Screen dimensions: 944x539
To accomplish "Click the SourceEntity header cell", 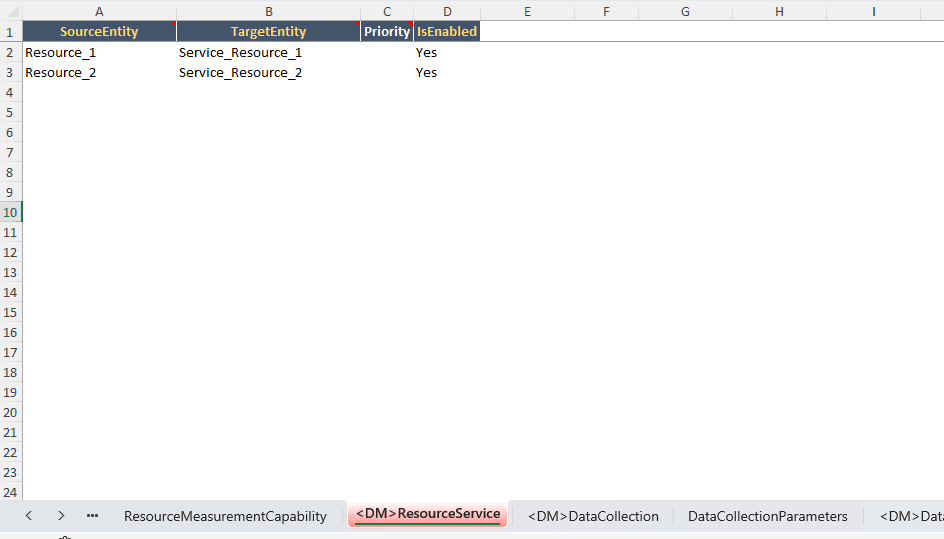I will click(x=99, y=31).
